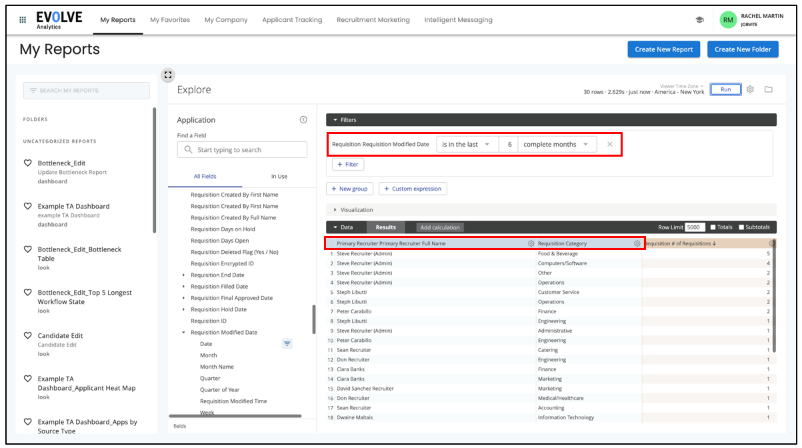Expand the Visualization section
802x448 pixels.
click(x=335, y=210)
